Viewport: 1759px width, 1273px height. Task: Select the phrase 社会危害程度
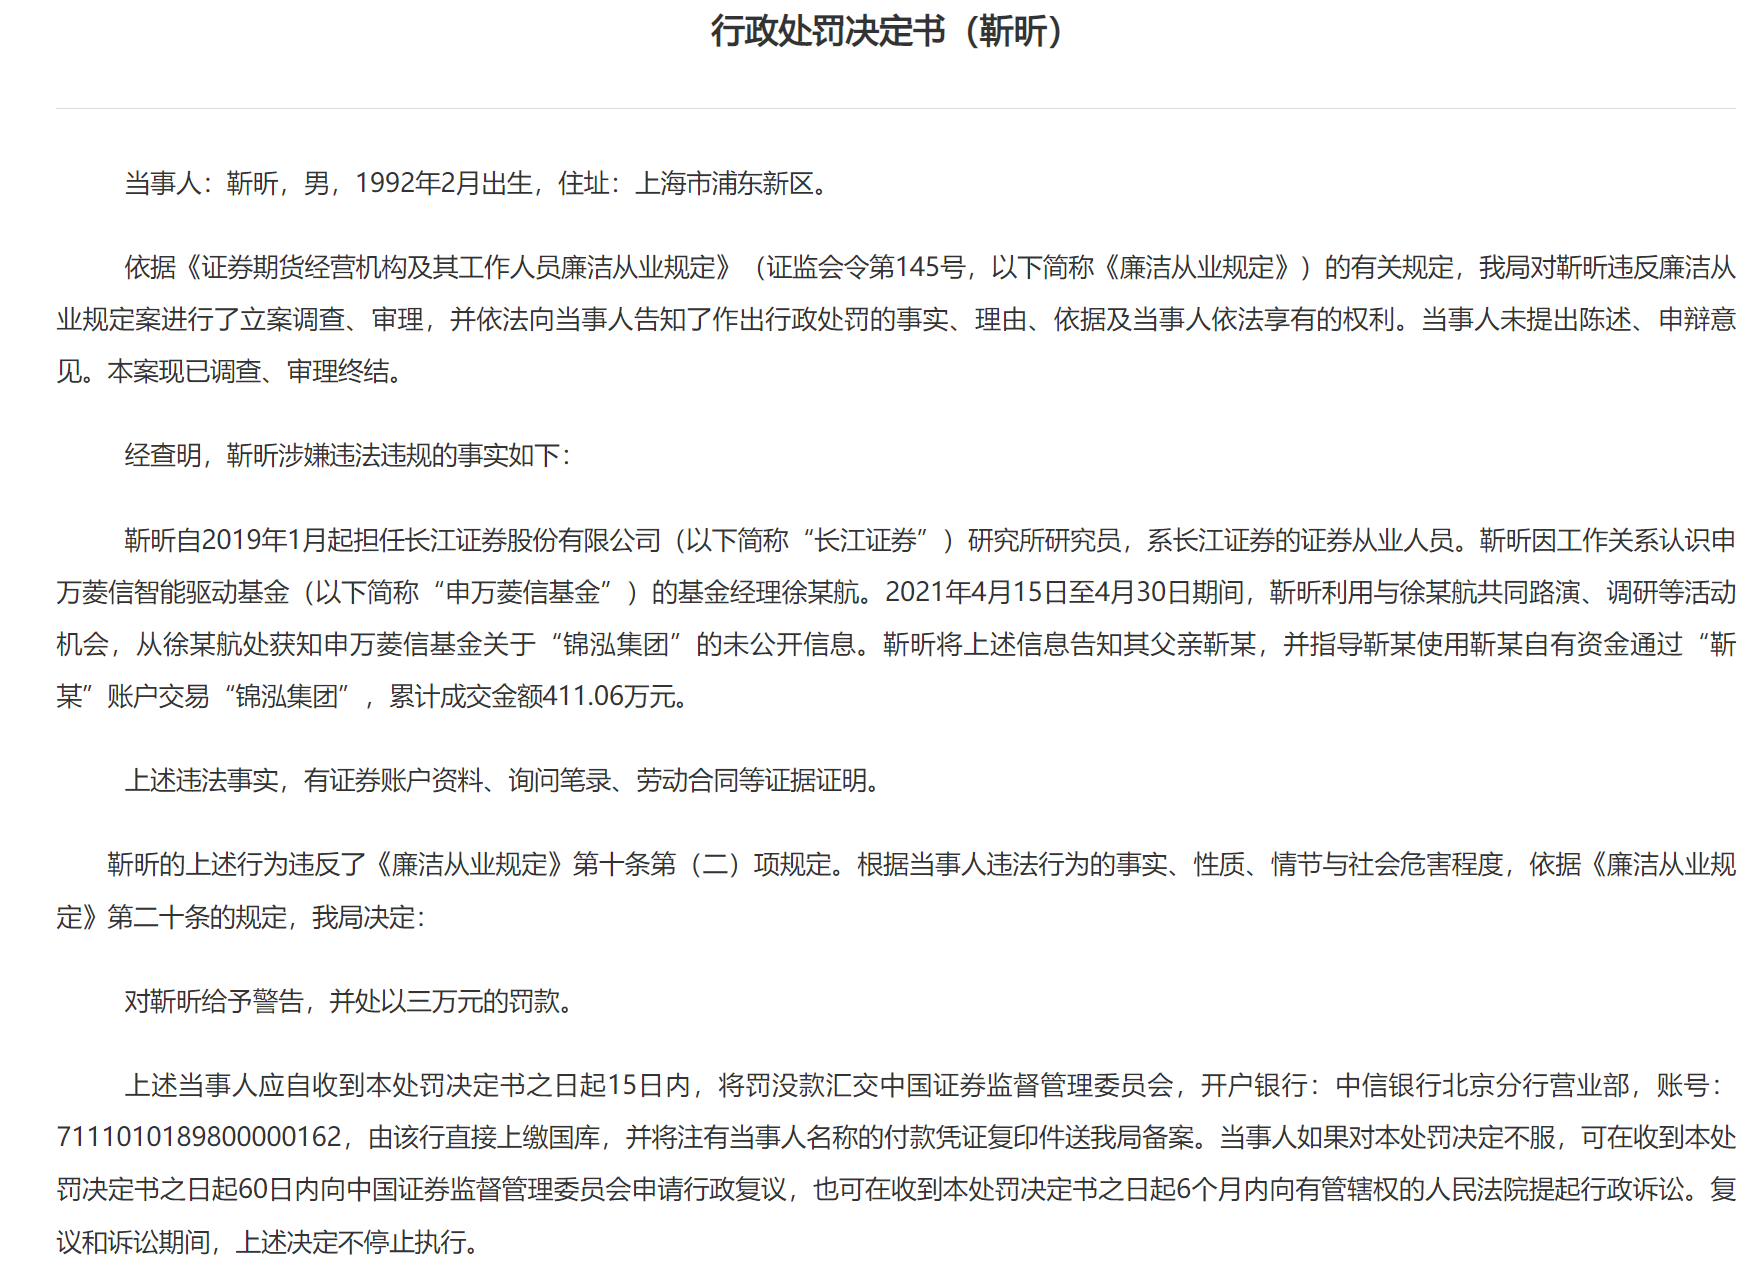click(1426, 864)
